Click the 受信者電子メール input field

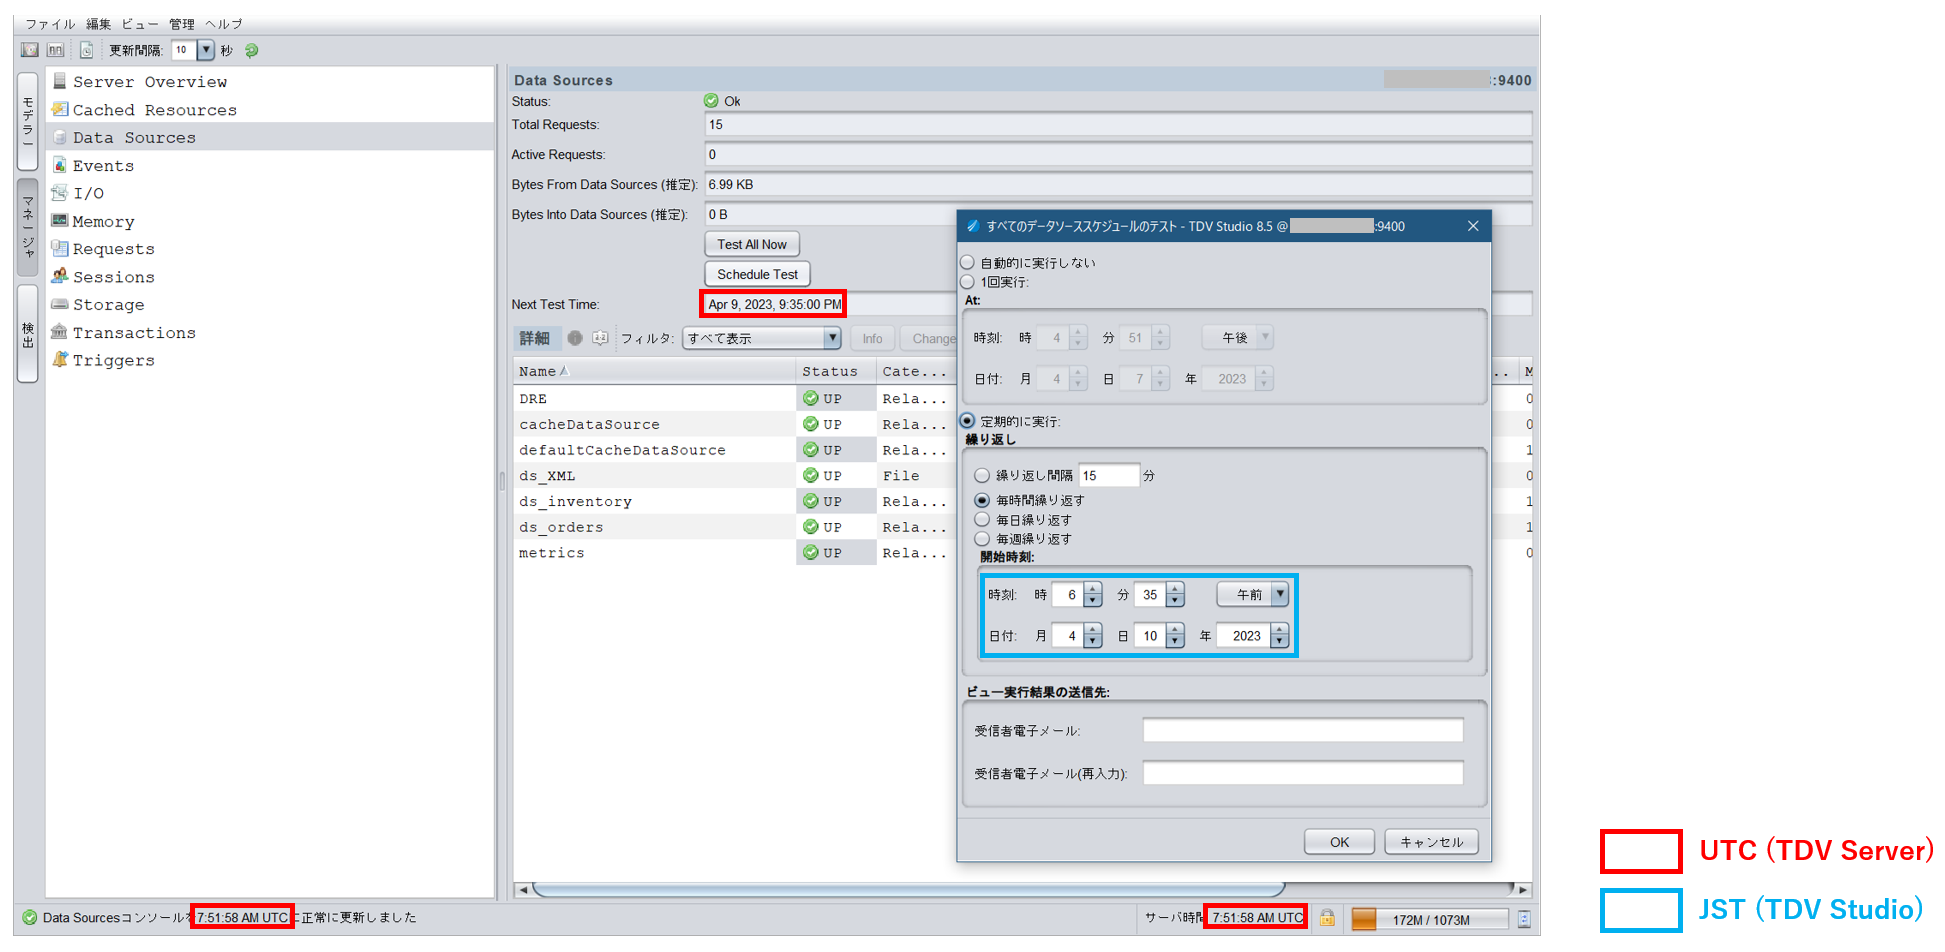1303,731
